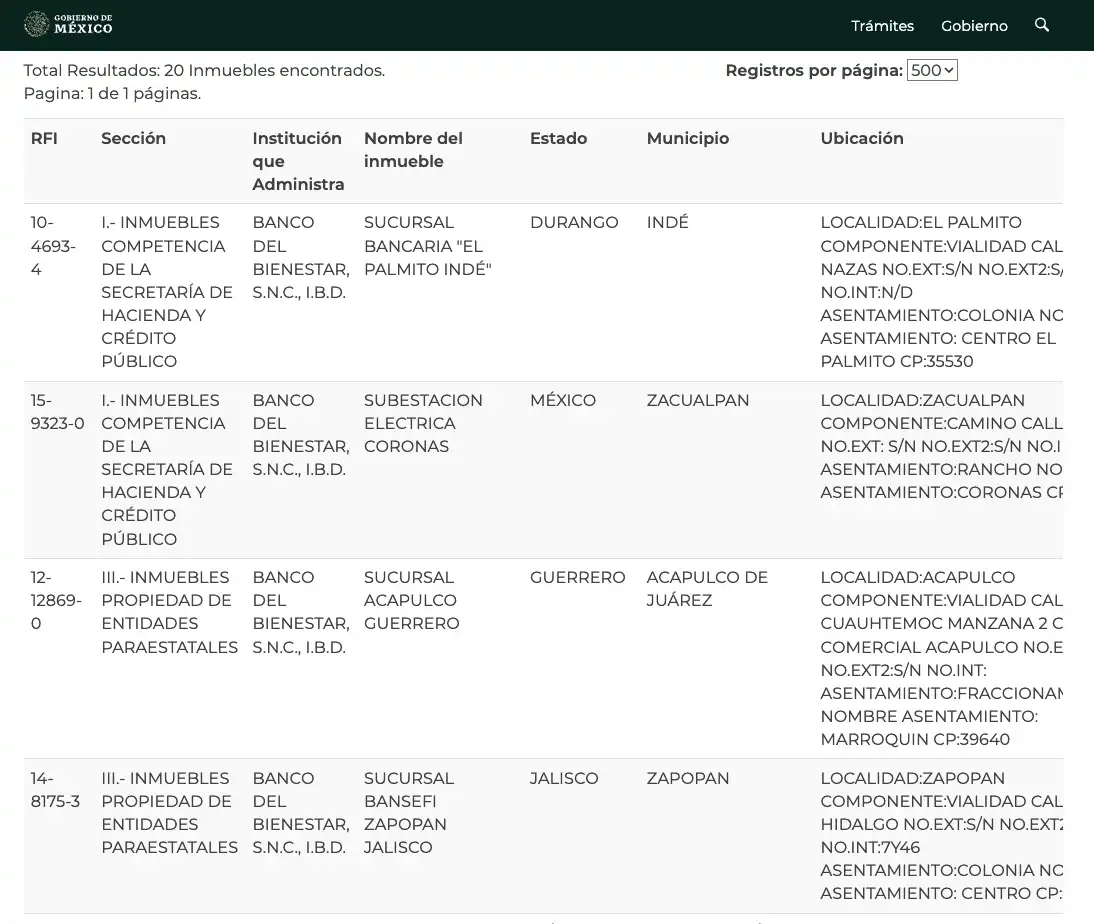Expand the Registros por página dropdown
Image resolution: width=1094 pixels, height=924 pixels.
[931, 70]
